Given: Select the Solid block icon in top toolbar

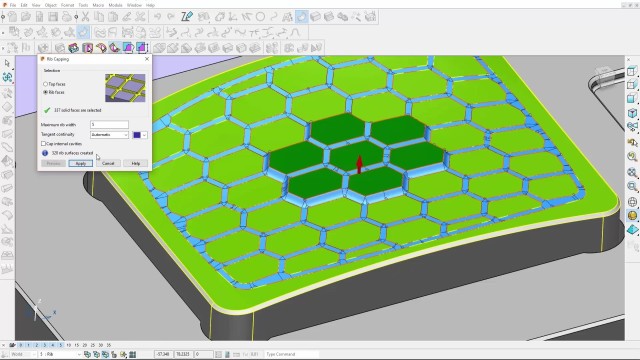Looking at the screenshot, I should 315,17.
